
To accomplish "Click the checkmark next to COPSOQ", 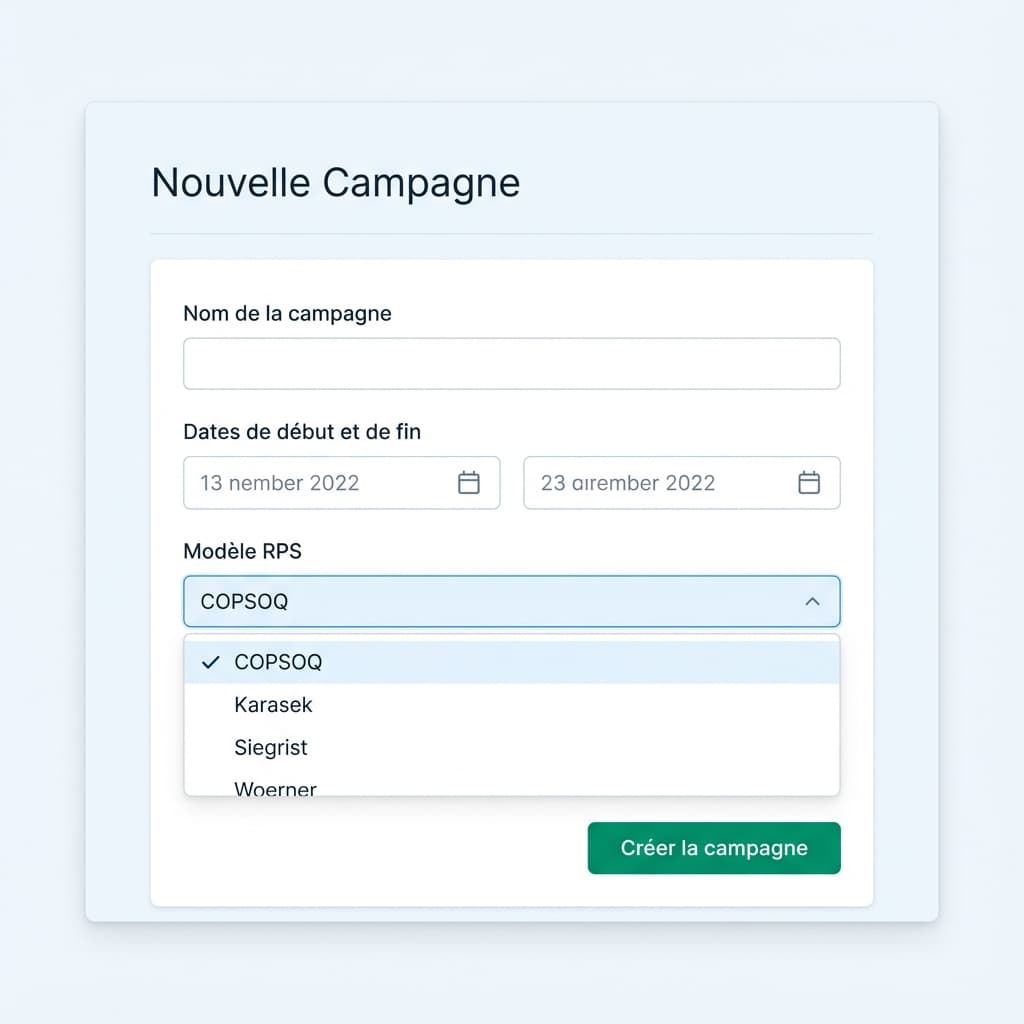I will click(210, 661).
